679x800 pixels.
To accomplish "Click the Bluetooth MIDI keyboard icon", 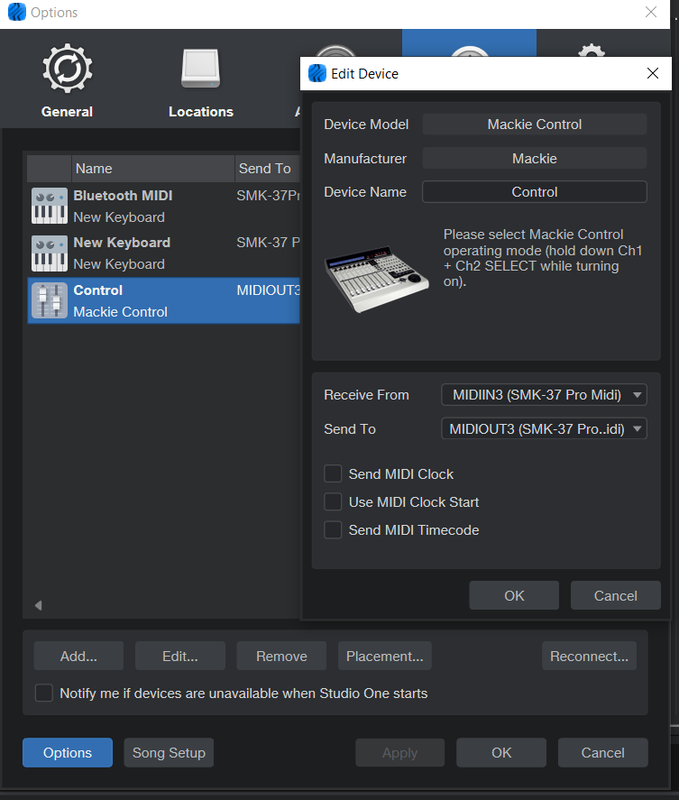I will 49,206.
